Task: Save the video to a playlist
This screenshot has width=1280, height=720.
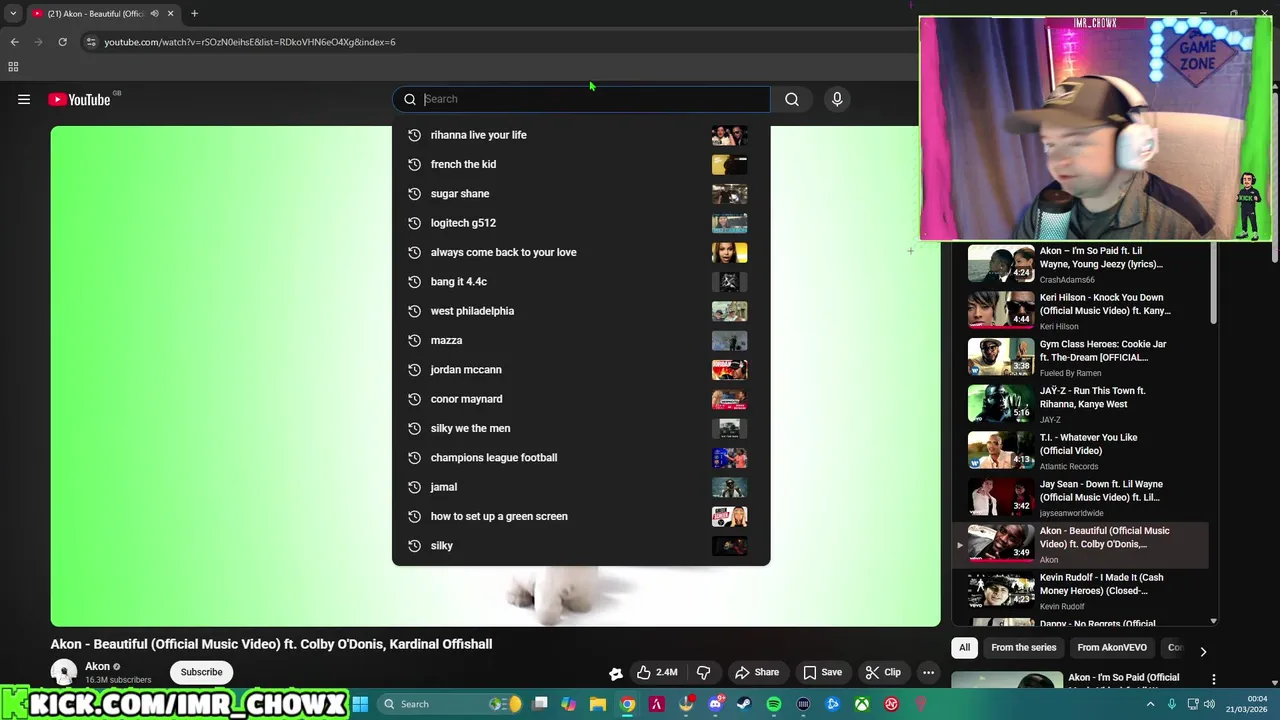Action: click(822, 672)
